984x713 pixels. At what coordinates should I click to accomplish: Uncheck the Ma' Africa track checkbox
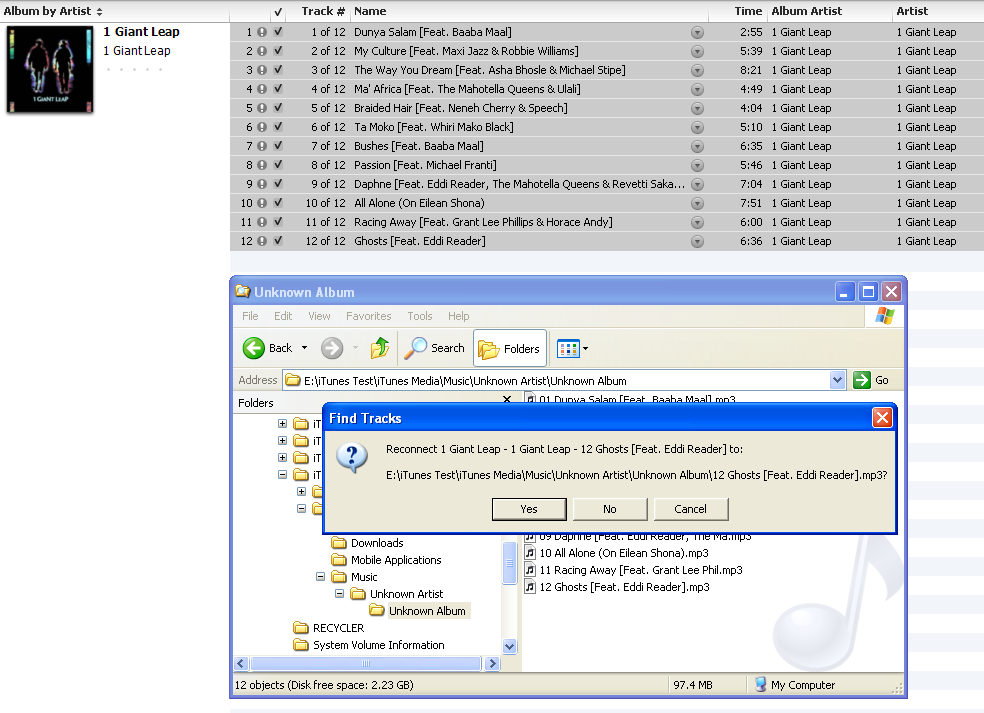point(278,89)
